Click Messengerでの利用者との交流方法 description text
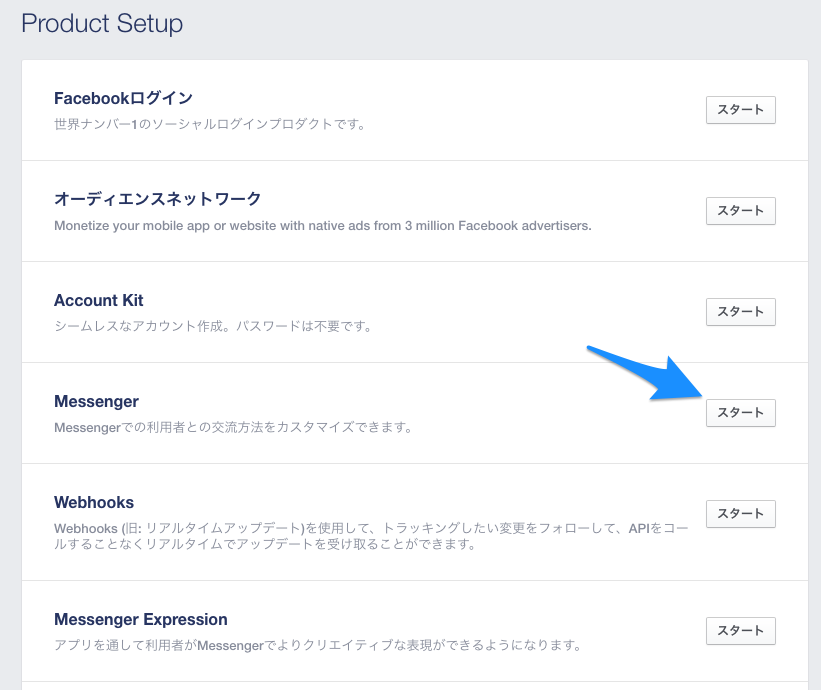 pos(233,428)
